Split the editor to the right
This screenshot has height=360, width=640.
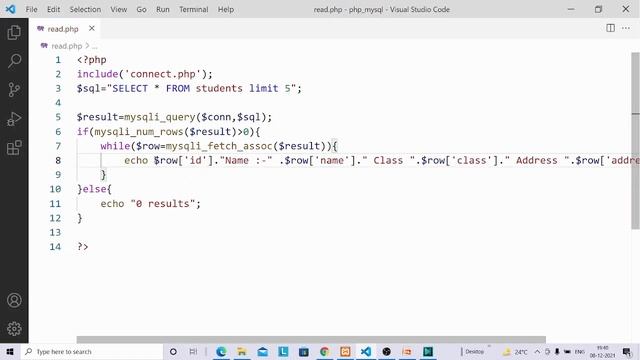(x=610, y=28)
